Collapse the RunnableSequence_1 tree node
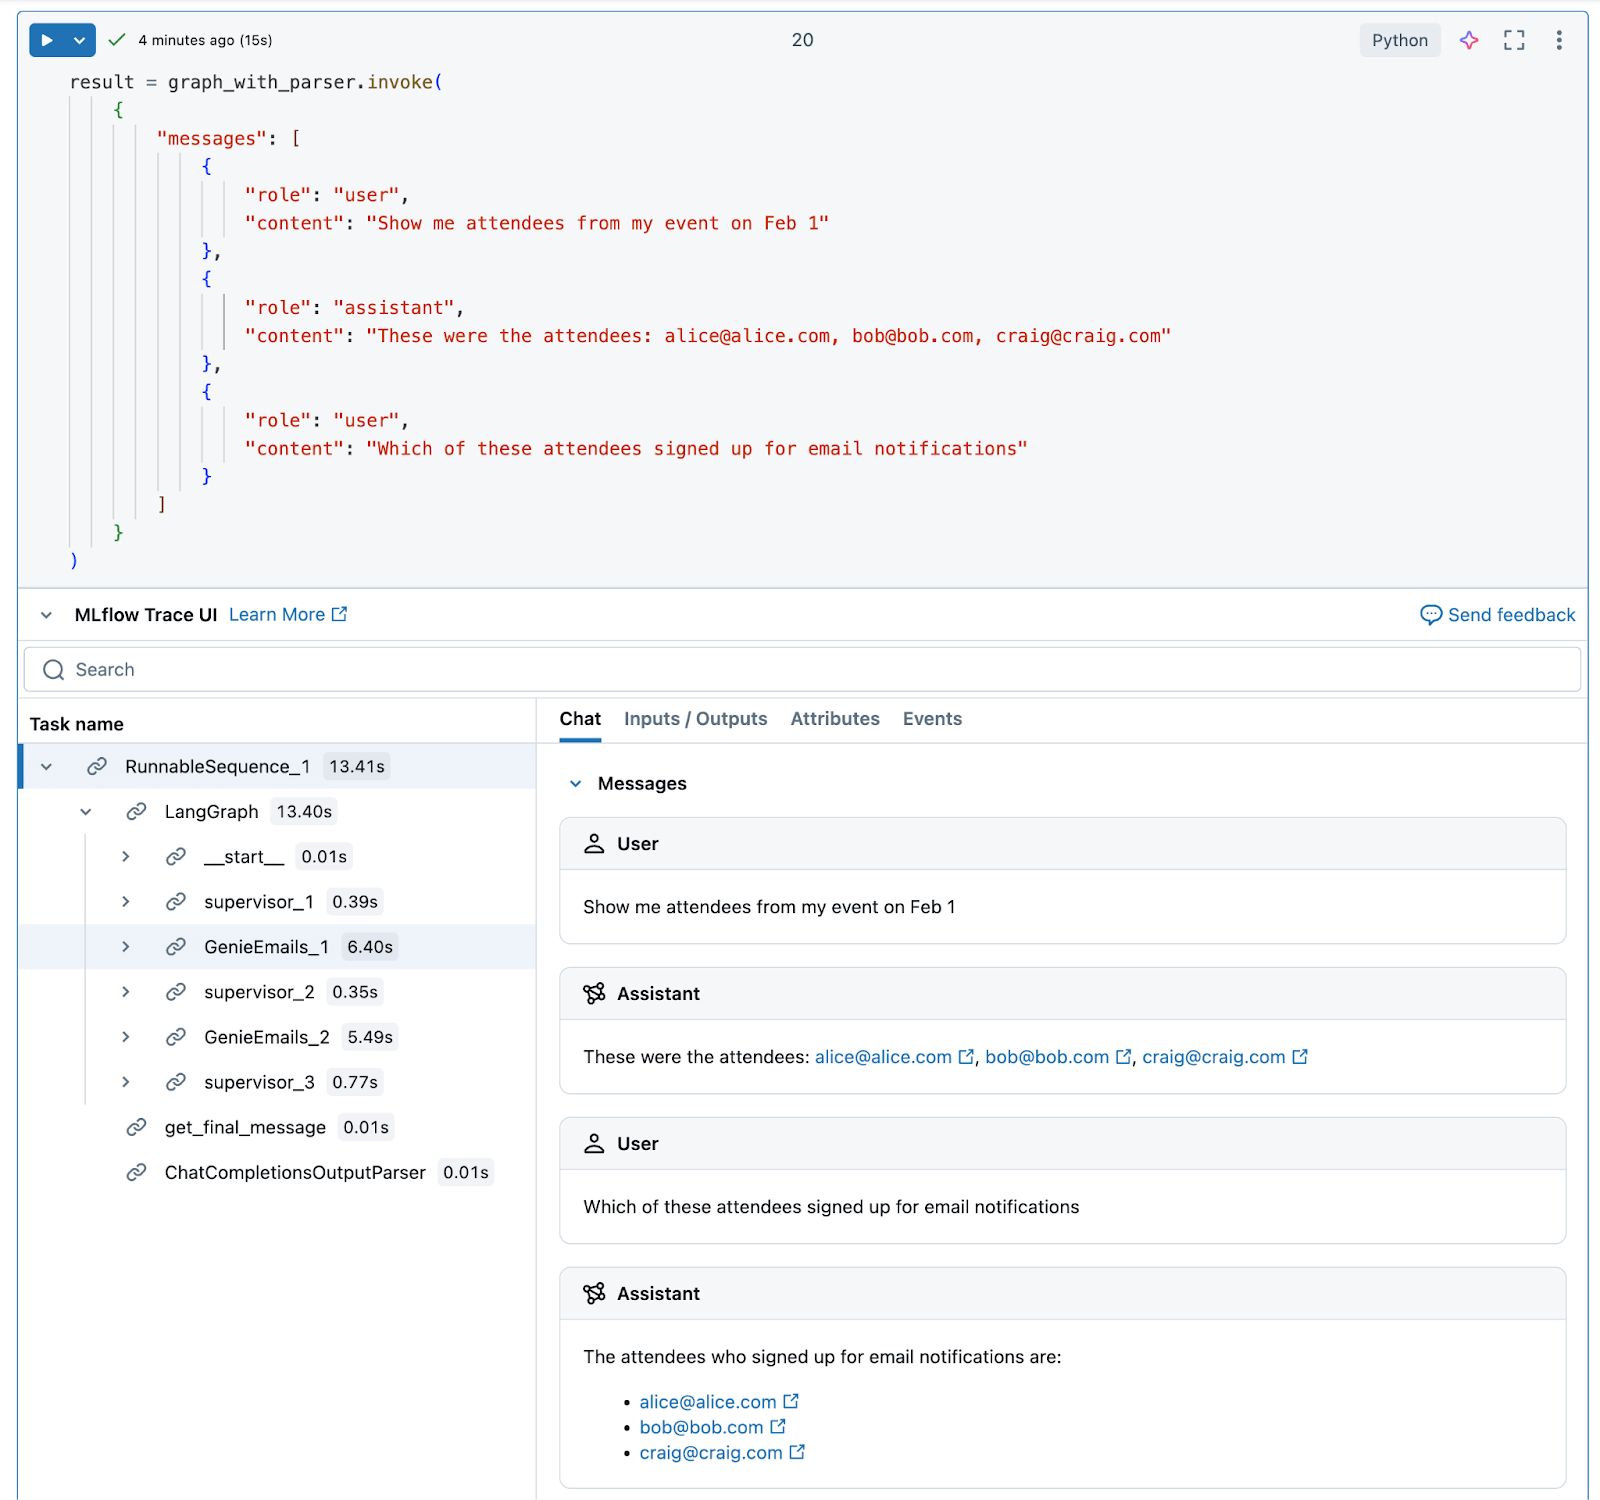Screen dimensions: 1600x1500 click(x=46, y=766)
